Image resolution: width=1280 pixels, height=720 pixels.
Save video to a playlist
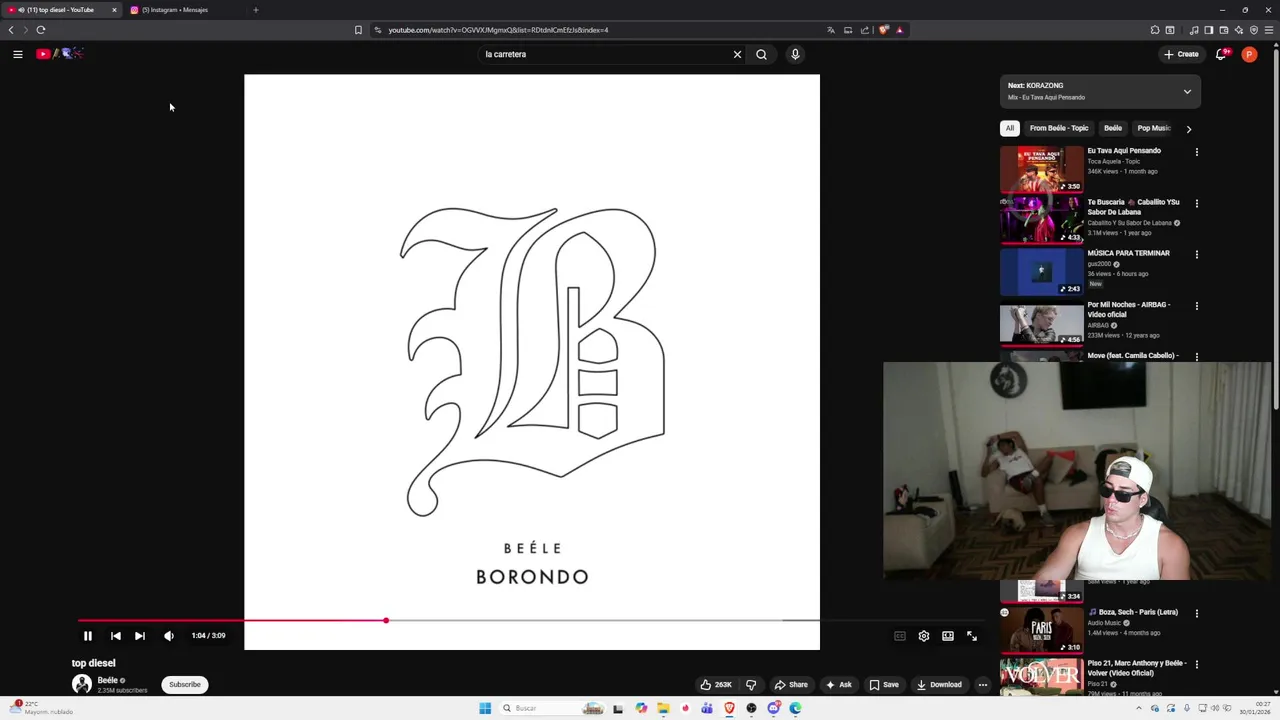(x=884, y=685)
